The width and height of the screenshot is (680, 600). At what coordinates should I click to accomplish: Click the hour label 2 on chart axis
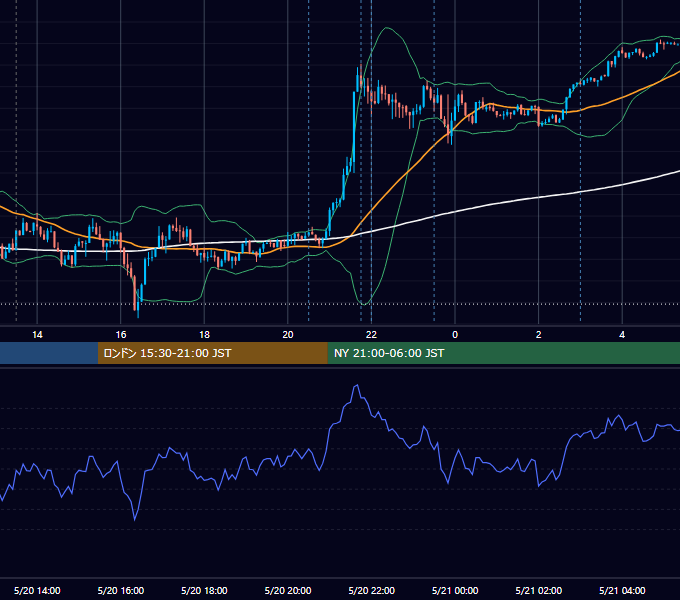pos(539,335)
